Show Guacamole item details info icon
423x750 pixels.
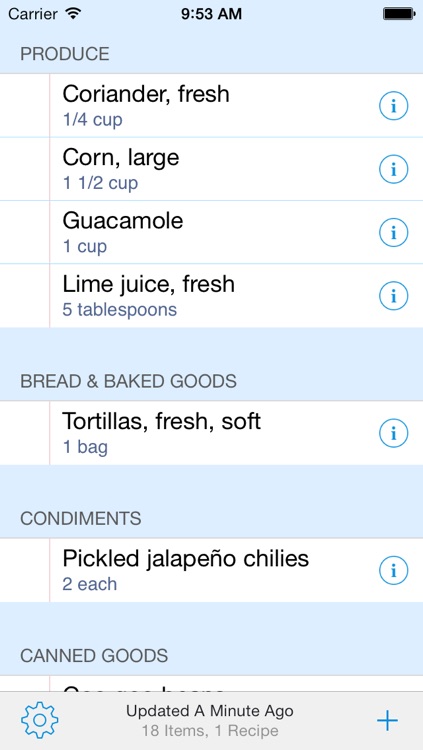pos(393,232)
